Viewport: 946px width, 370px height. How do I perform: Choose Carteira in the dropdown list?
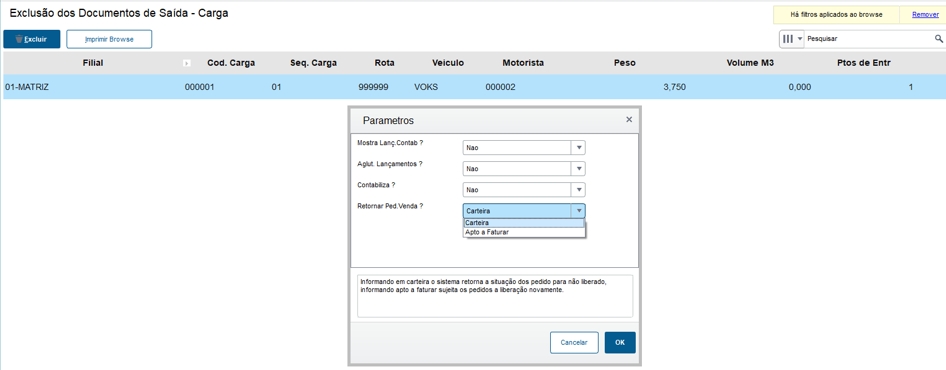524,223
